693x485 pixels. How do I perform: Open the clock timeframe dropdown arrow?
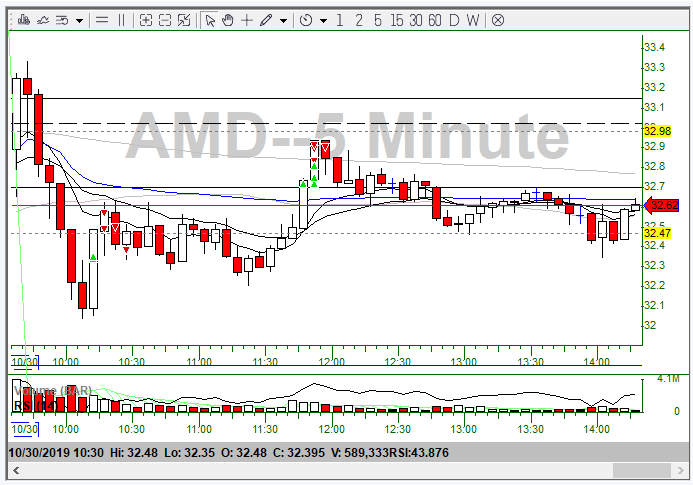[x=323, y=20]
